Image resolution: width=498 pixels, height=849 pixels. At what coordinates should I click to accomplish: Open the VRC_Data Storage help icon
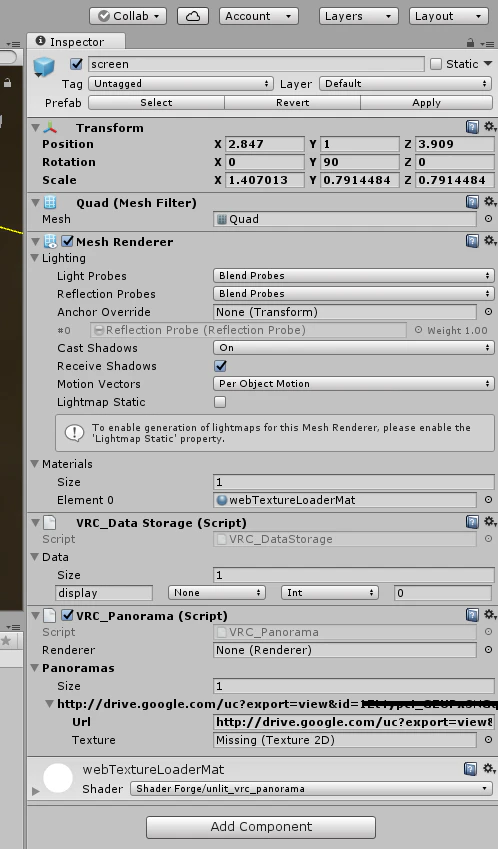pos(472,522)
